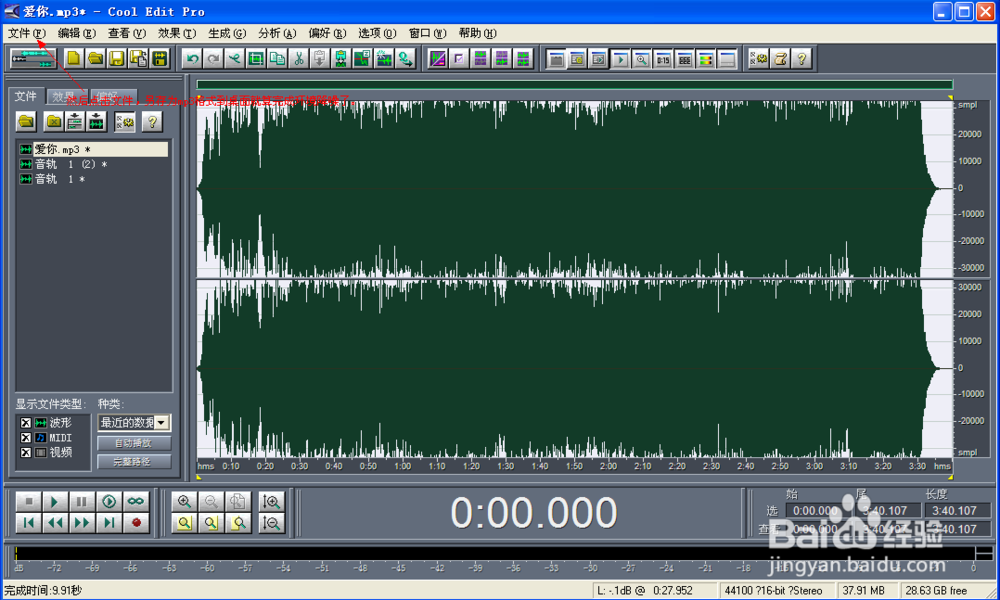Toggle the 视频 video file type checkbox

[26, 452]
